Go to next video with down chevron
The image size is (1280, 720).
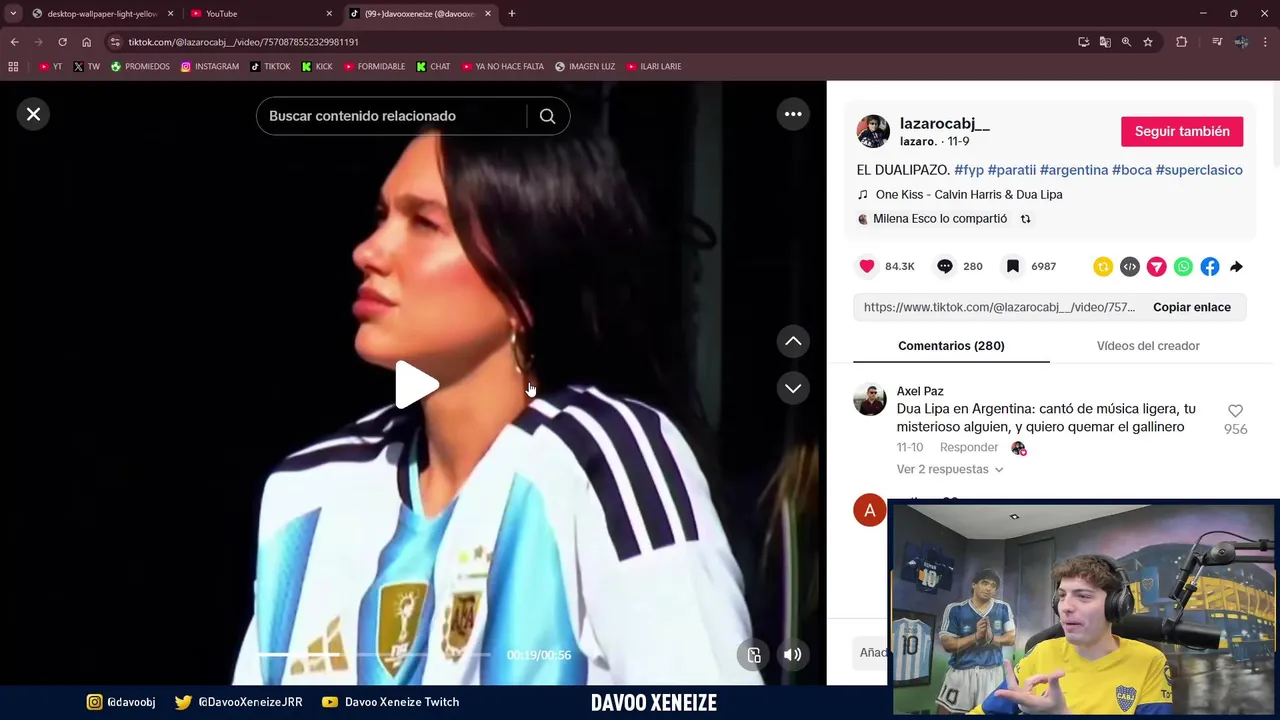[793, 388]
